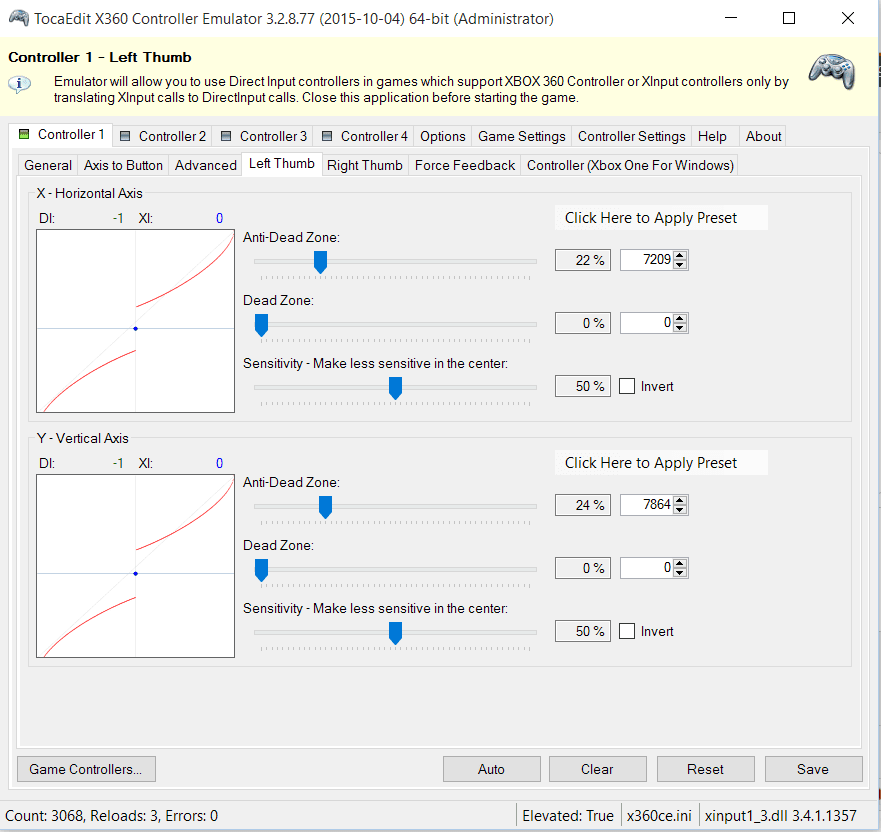Screen dimensions: 881x832
Task: Click the Y axis Anti-Dead Zone slider handle
Action: coord(325,507)
